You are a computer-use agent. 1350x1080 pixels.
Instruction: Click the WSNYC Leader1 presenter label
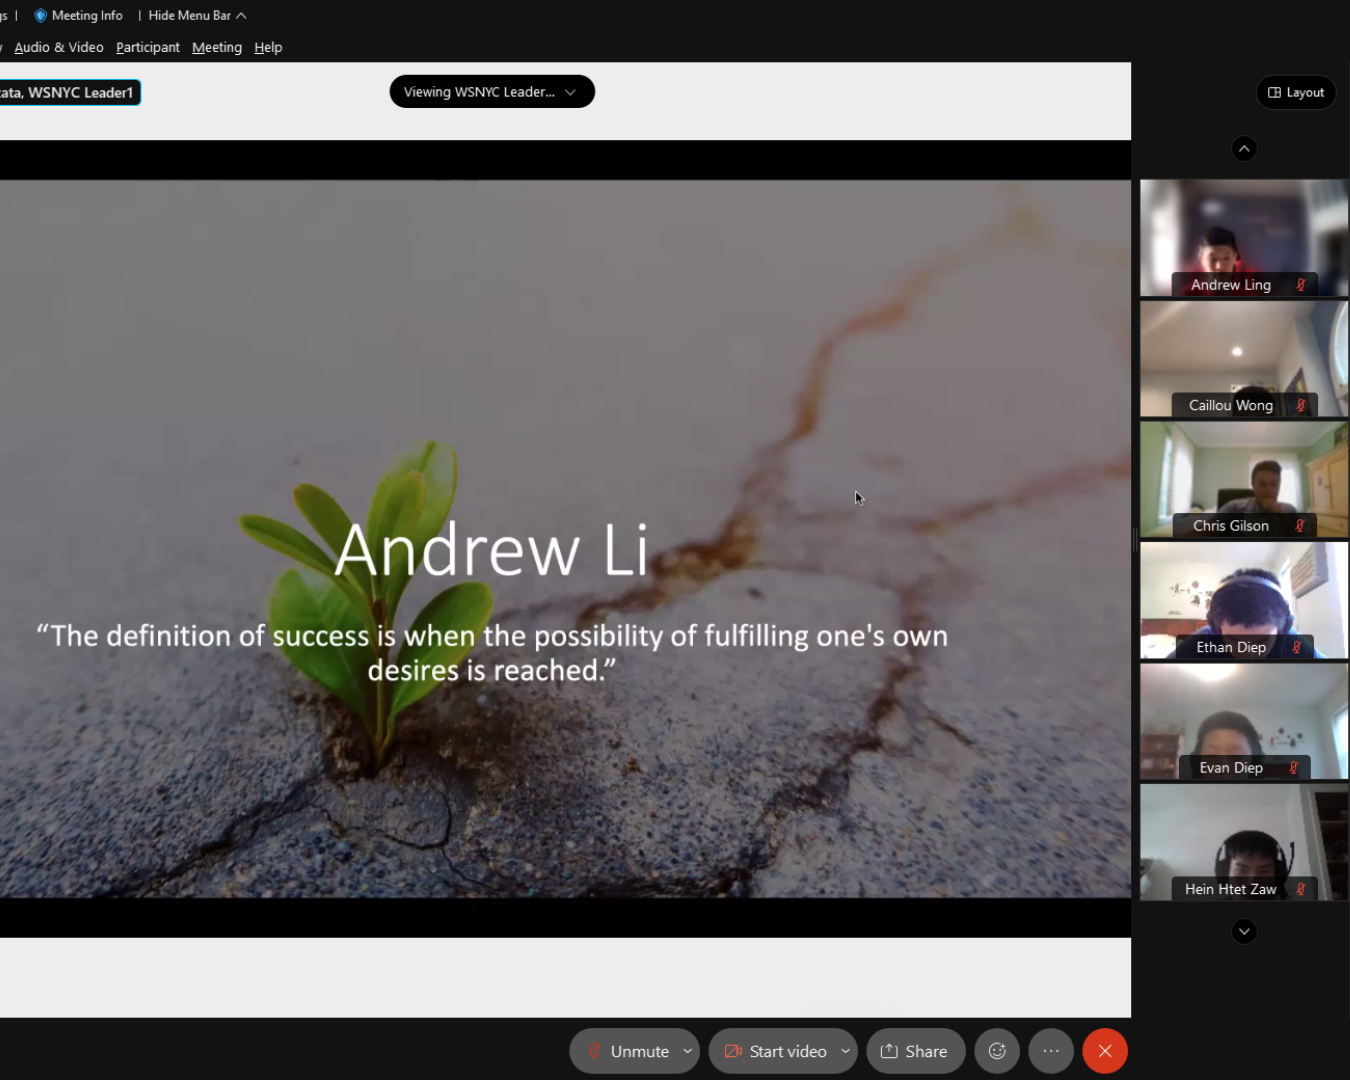[69, 92]
